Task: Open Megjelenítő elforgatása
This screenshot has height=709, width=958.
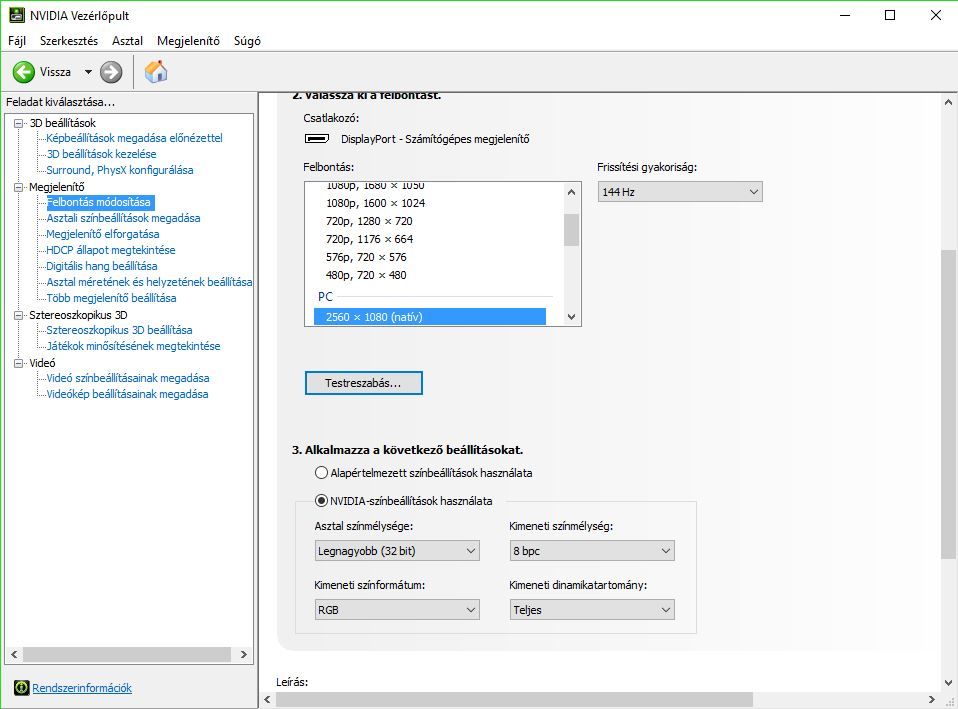Action: point(103,234)
